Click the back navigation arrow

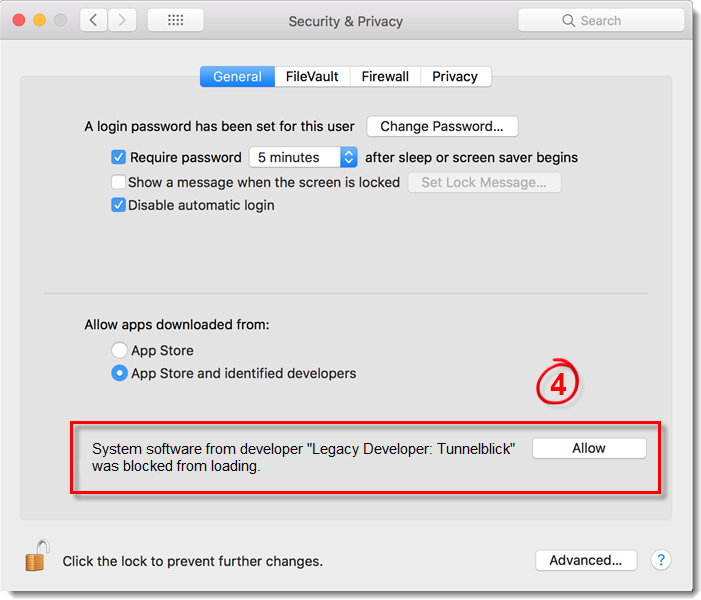pos(93,20)
